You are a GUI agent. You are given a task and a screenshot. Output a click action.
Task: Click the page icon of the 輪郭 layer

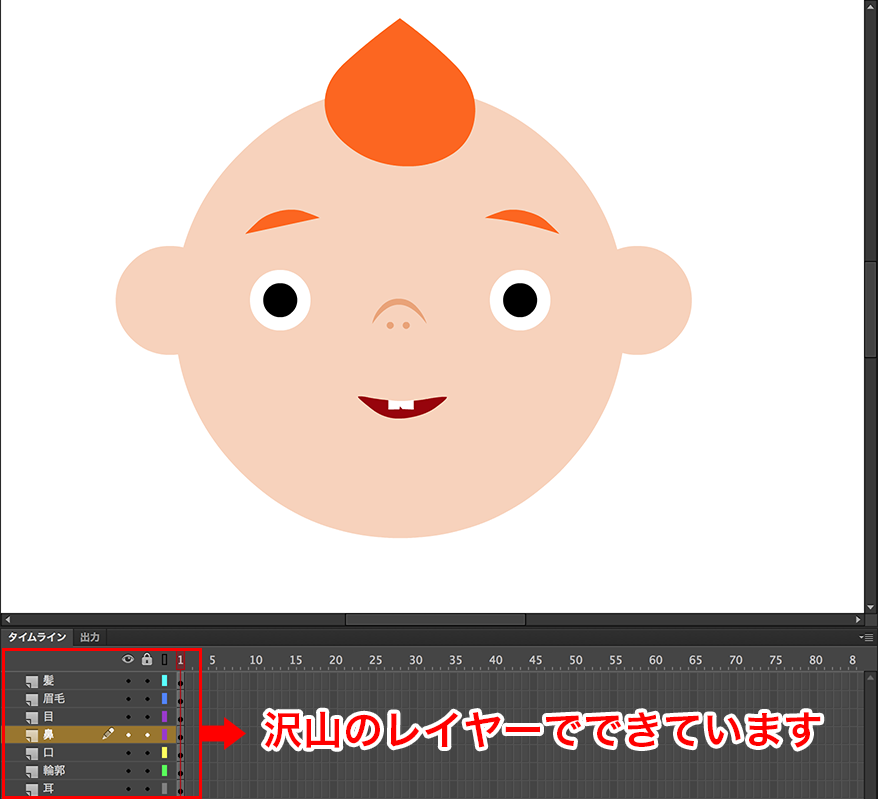click(32, 771)
